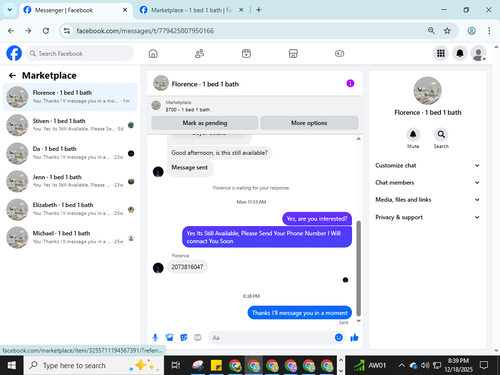Go back with the Marketplace arrow
The height and width of the screenshot is (375, 500).
(x=12, y=76)
